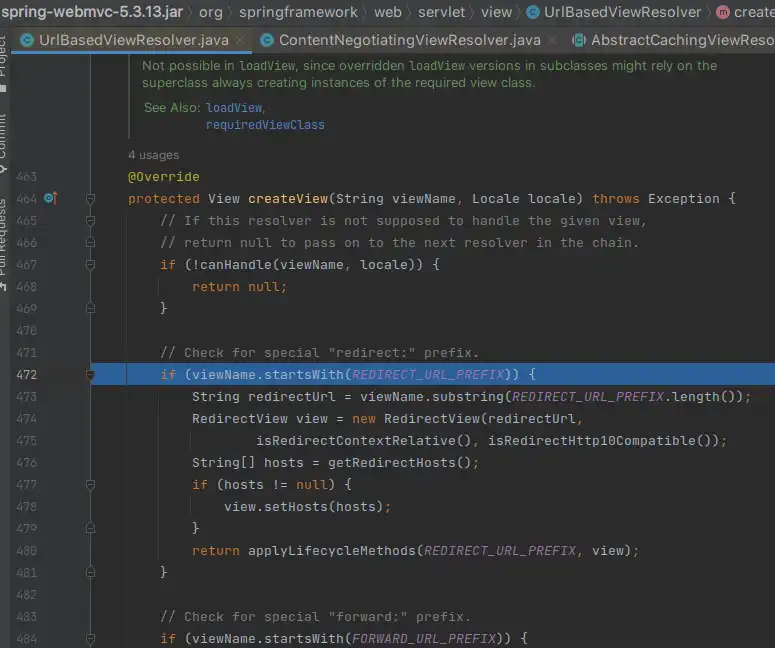Image resolution: width=775 pixels, height=648 pixels.
Task: Click 'applyLifecycleMethods' method call
Action: (332, 551)
